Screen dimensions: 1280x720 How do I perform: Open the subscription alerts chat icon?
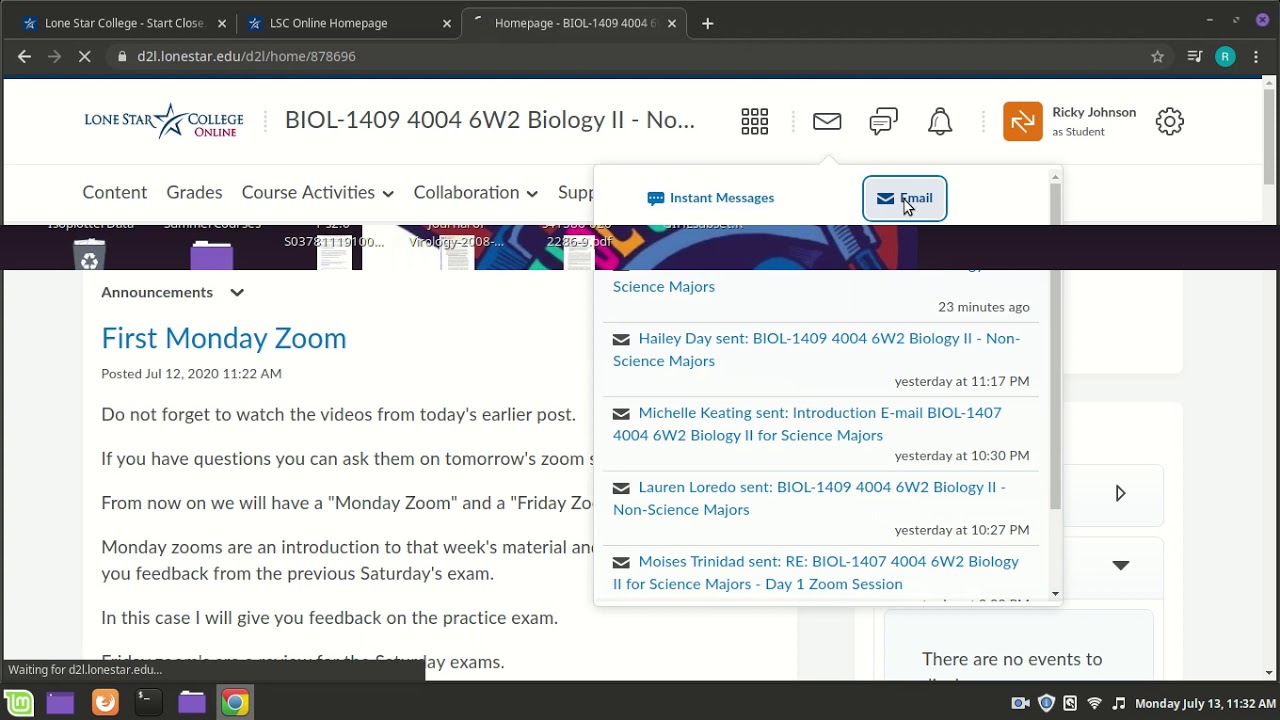click(x=883, y=122)
